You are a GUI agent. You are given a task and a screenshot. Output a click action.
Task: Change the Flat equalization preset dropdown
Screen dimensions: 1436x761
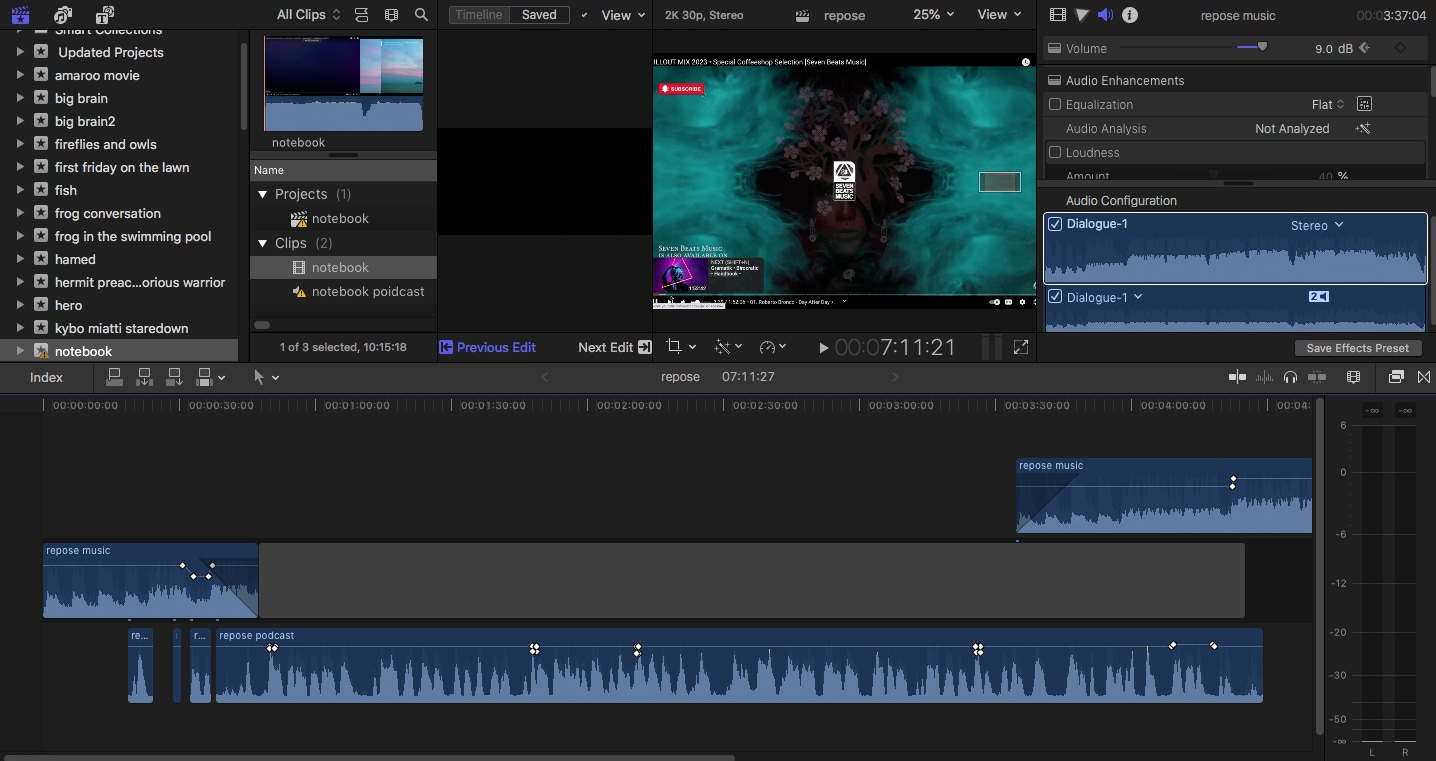coord(1328,104)
